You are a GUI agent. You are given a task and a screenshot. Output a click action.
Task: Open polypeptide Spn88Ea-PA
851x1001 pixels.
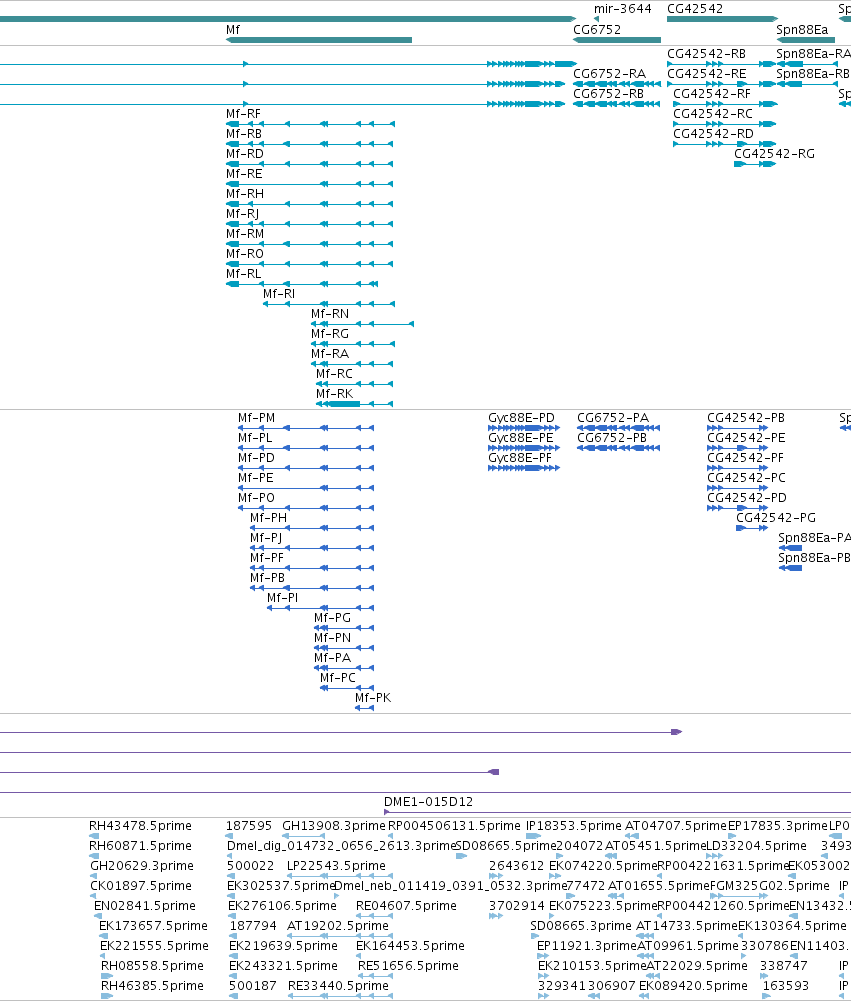point(815,538)
